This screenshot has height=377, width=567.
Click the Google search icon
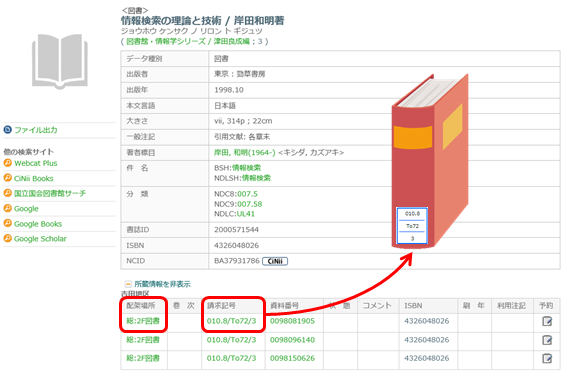[8, 208]
